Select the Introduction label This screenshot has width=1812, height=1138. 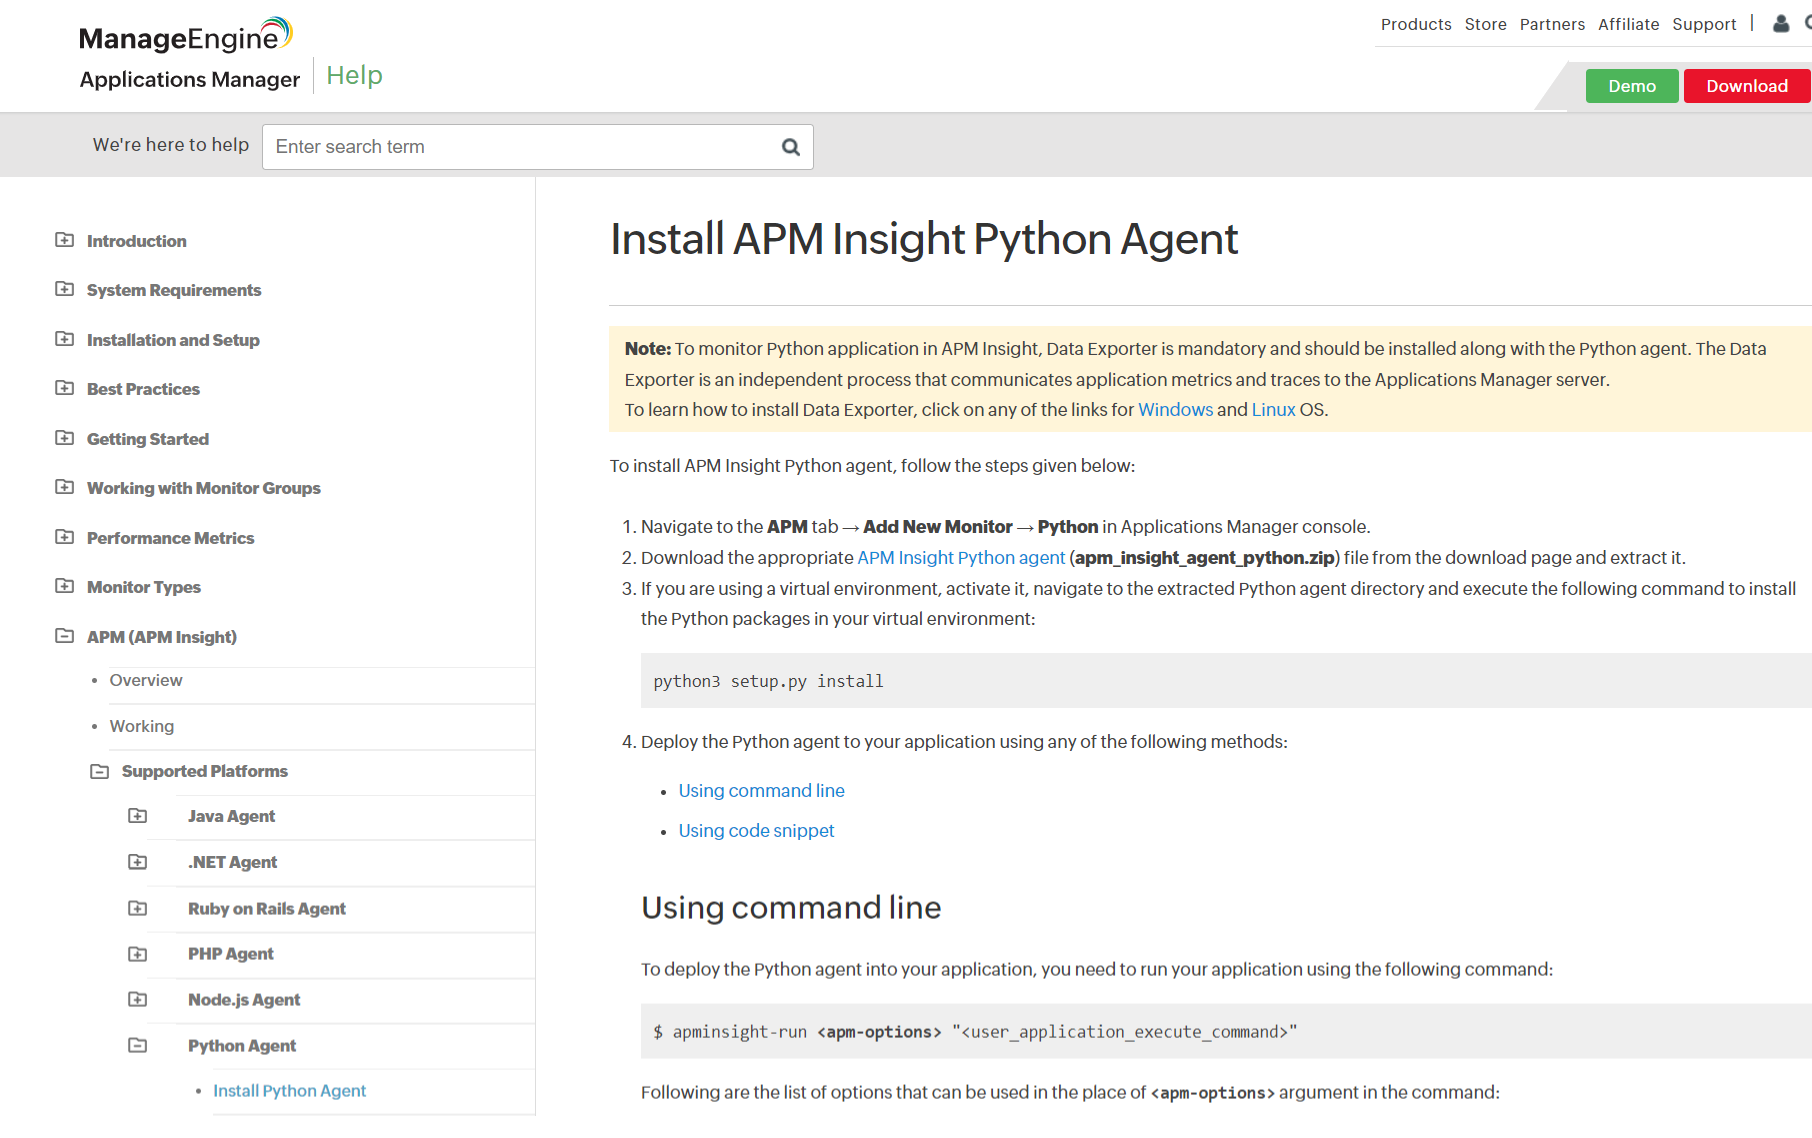pos(136,241)
